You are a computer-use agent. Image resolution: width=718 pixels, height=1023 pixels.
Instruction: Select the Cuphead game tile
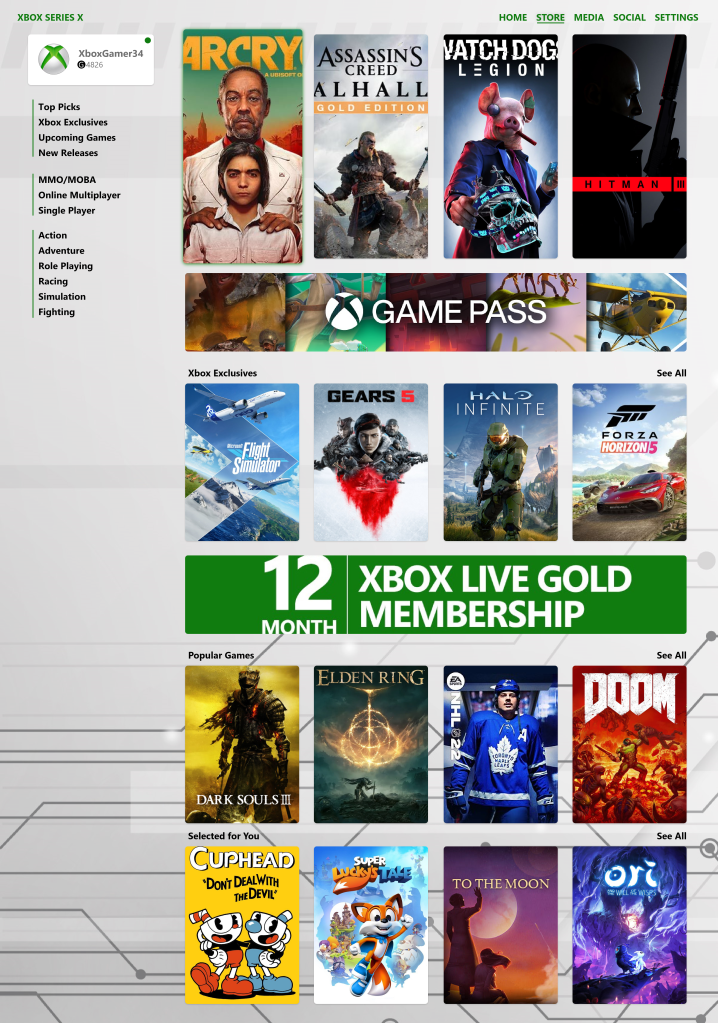coord(242,924)
